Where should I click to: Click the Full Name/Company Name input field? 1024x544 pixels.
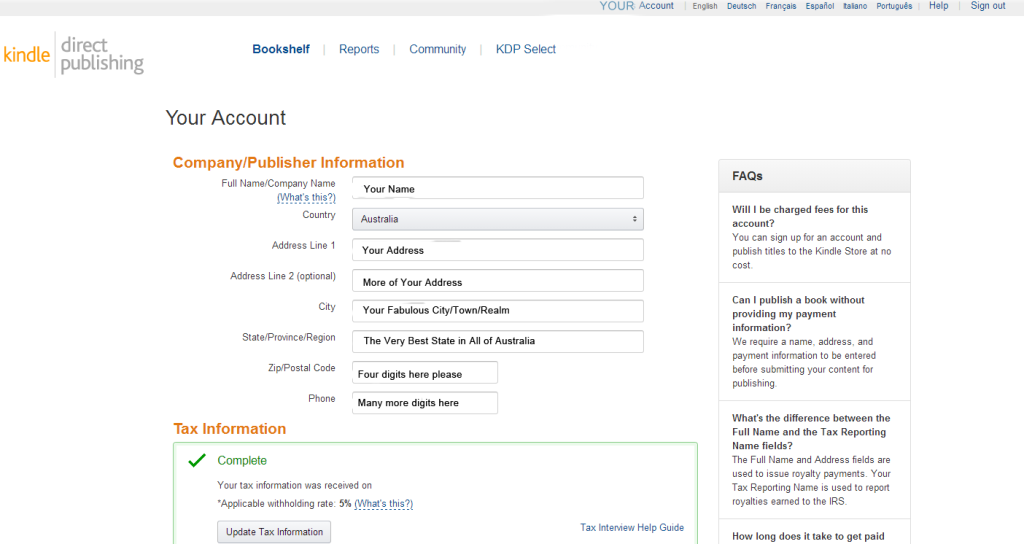[497, 188]
